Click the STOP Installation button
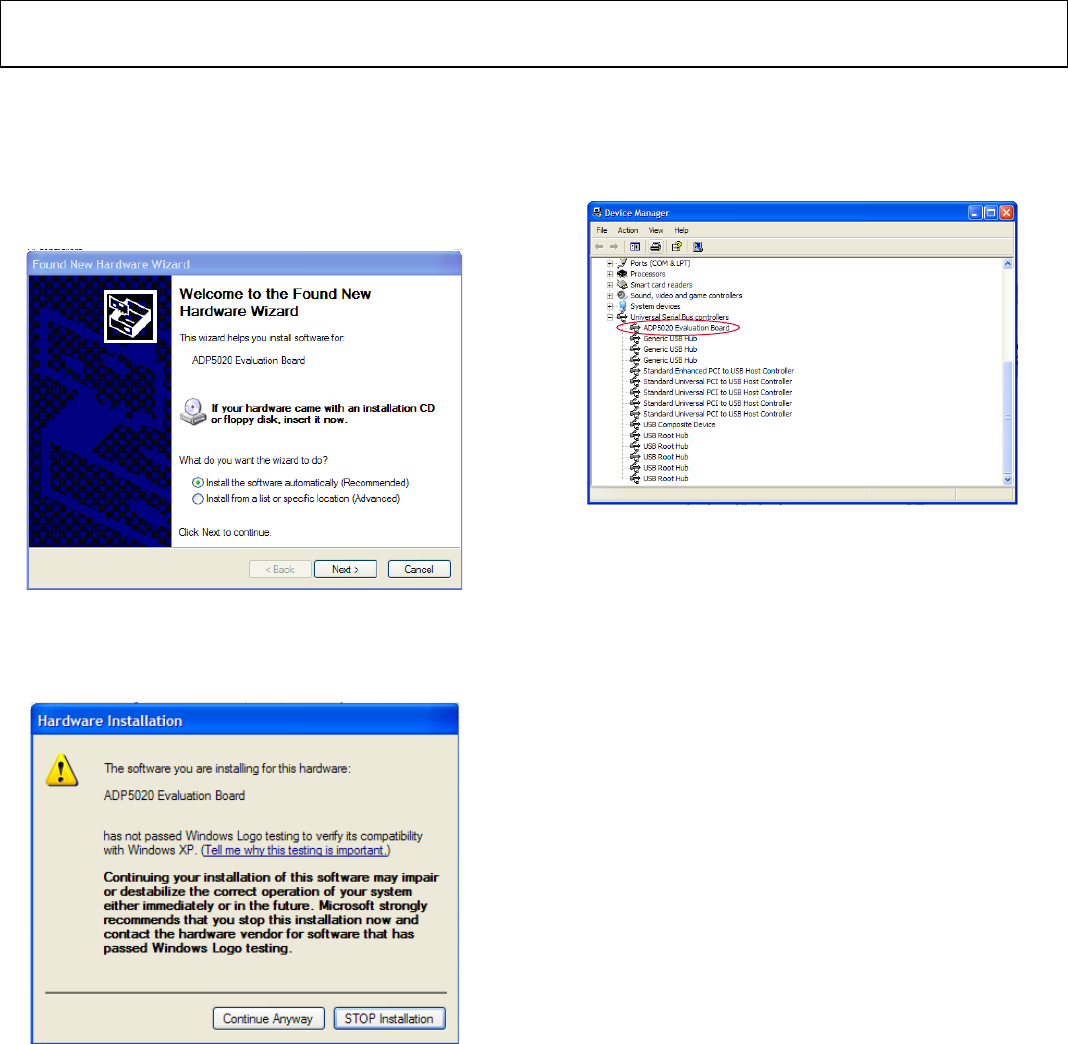 pyautogui.click(x=389, y=1019)
